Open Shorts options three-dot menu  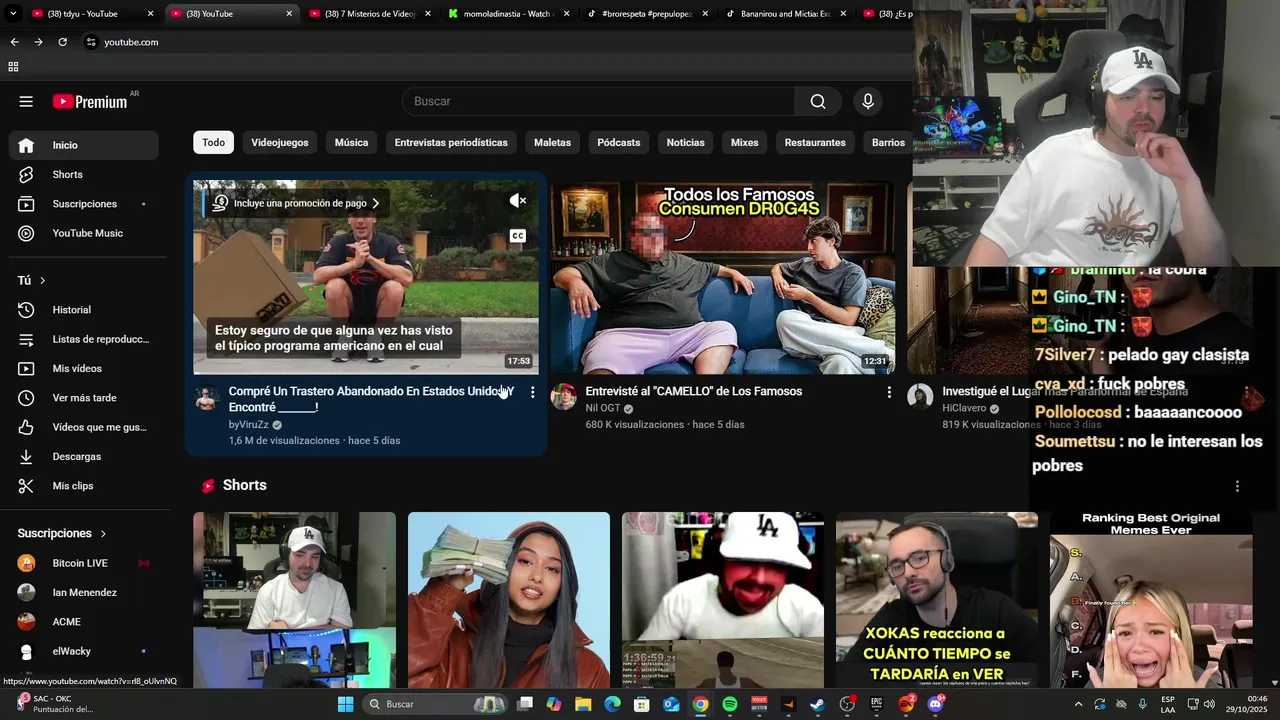click(x=1237, y=486)
